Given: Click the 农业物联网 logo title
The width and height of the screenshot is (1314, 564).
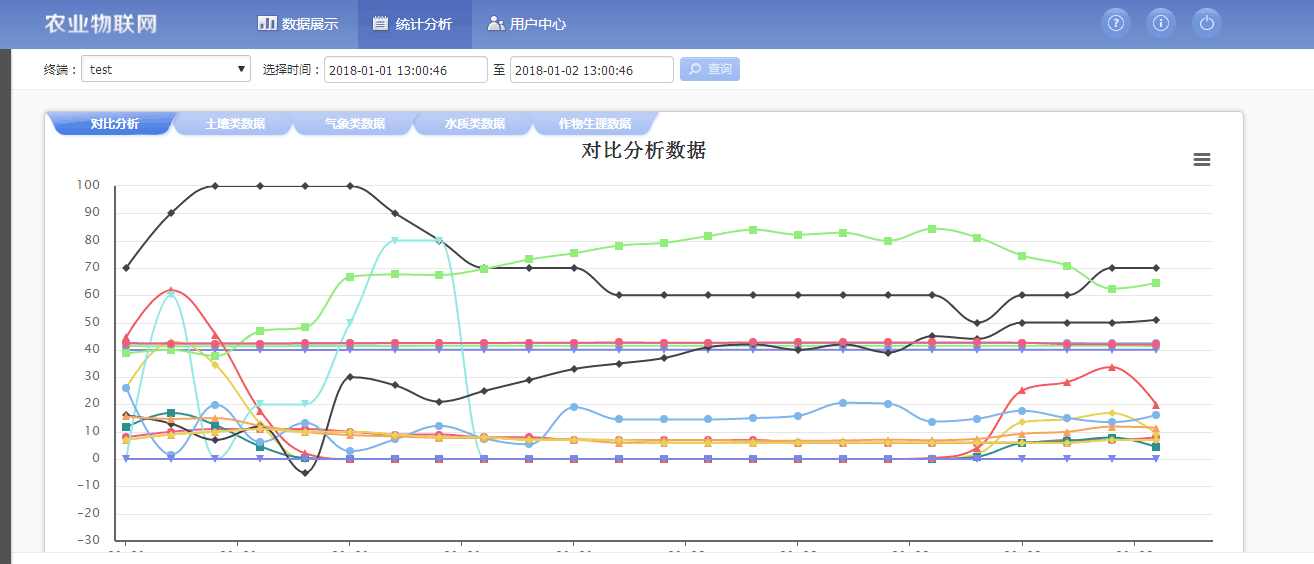Looking at the screenshot, I should coord(101,24).
